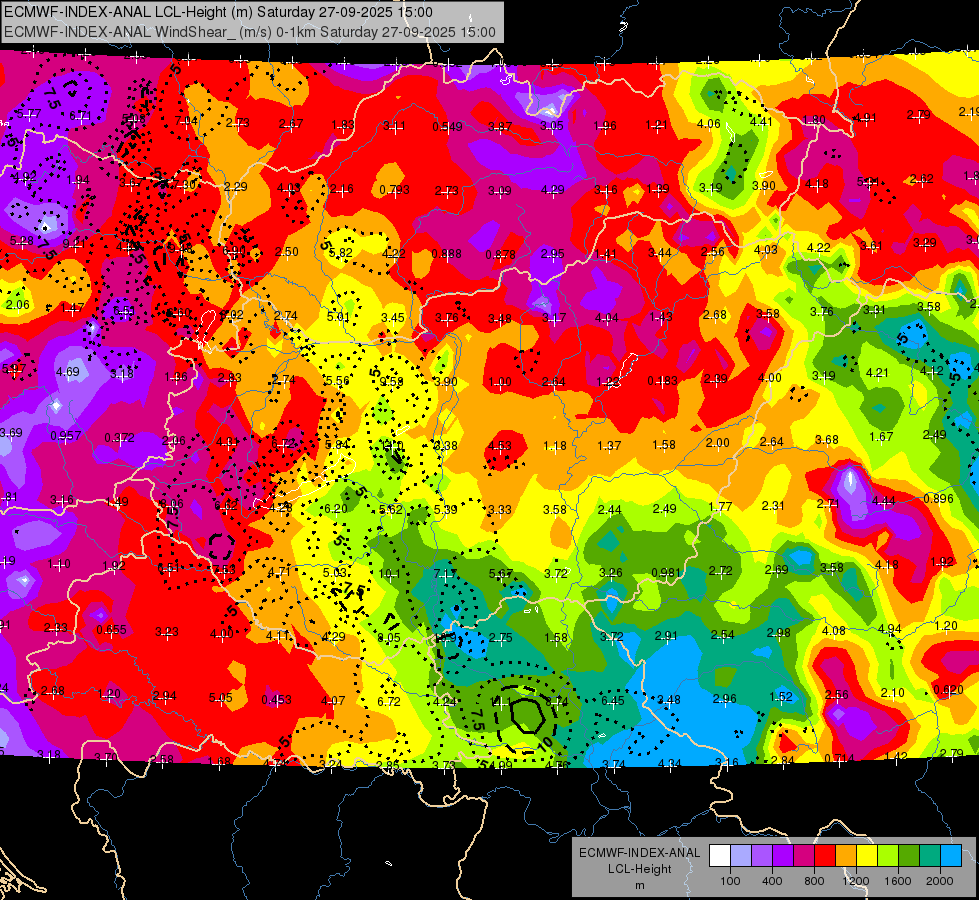Click the grid value '4.34'
The width and height of the screenshot is (979, 900).
[x=670, y=763]
